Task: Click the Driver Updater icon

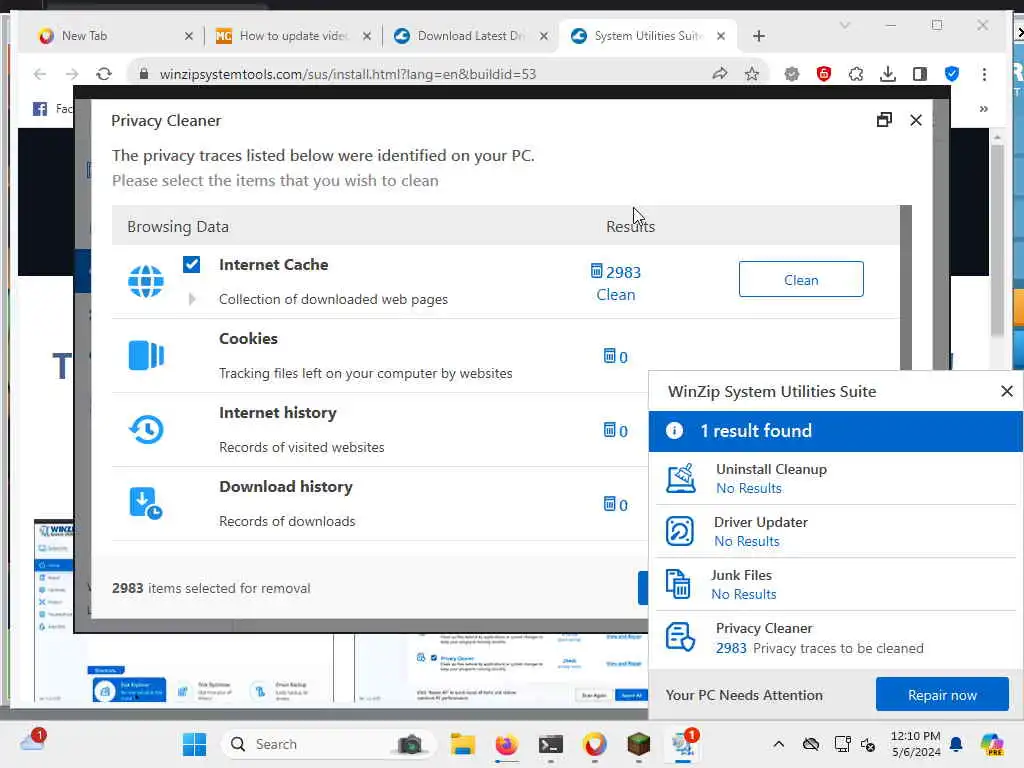Action: coord(680,531)
